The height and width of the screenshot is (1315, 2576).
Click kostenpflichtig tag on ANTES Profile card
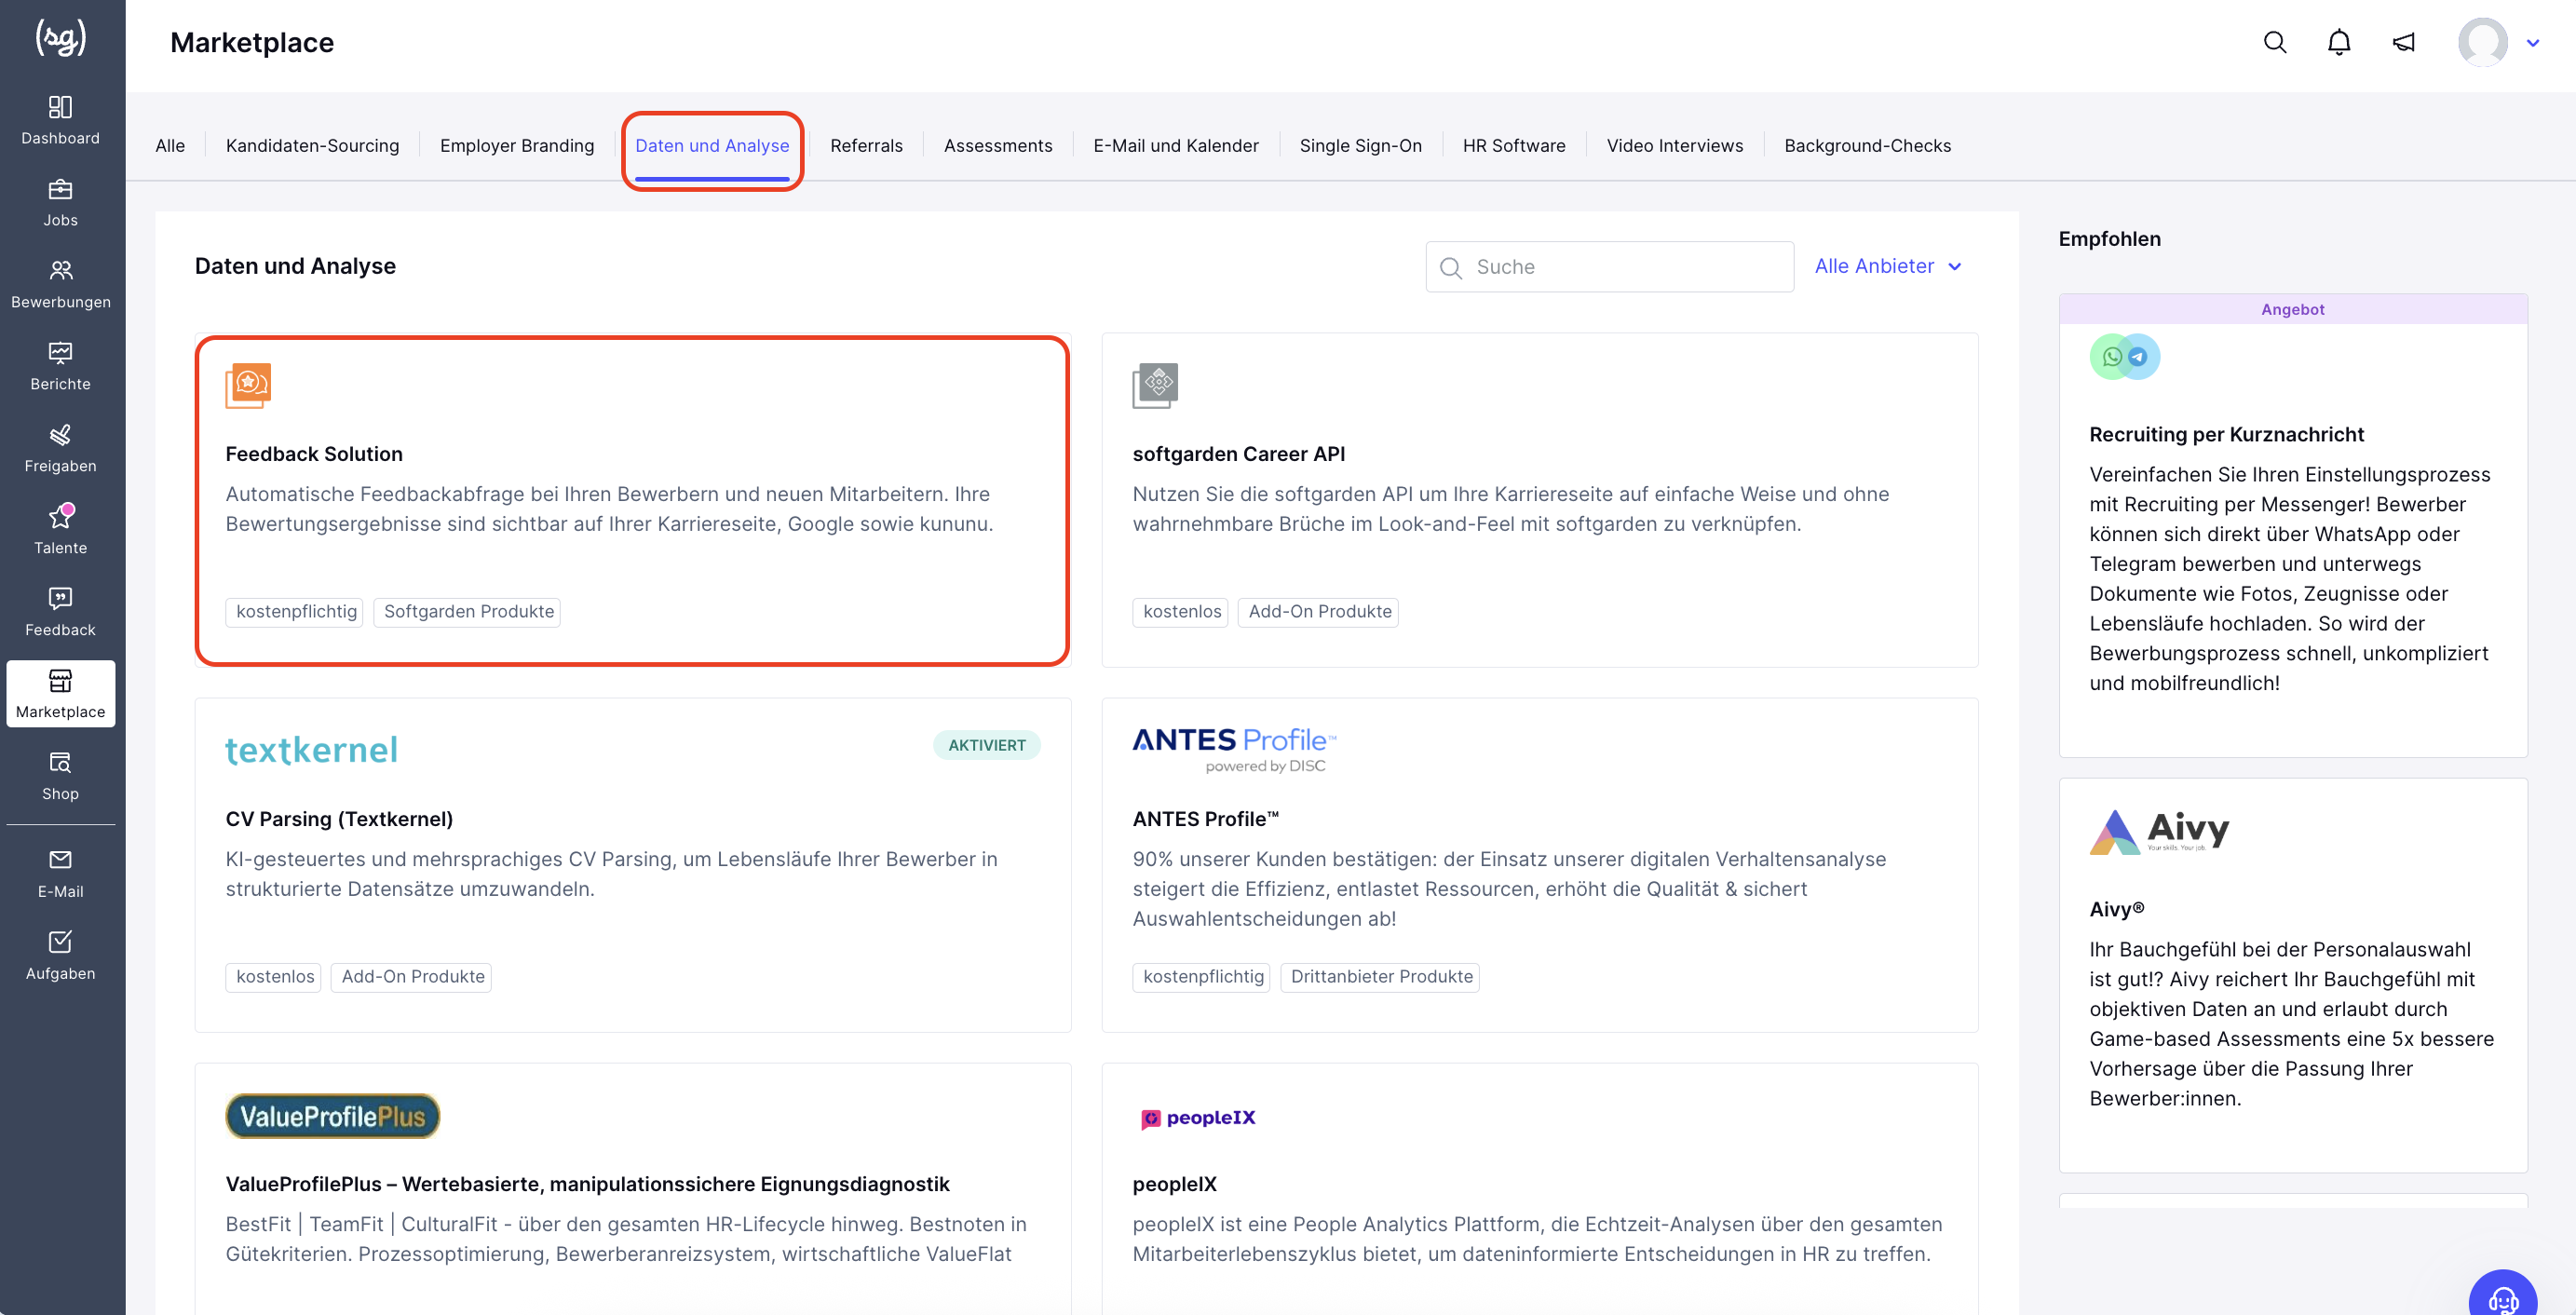1202,977
